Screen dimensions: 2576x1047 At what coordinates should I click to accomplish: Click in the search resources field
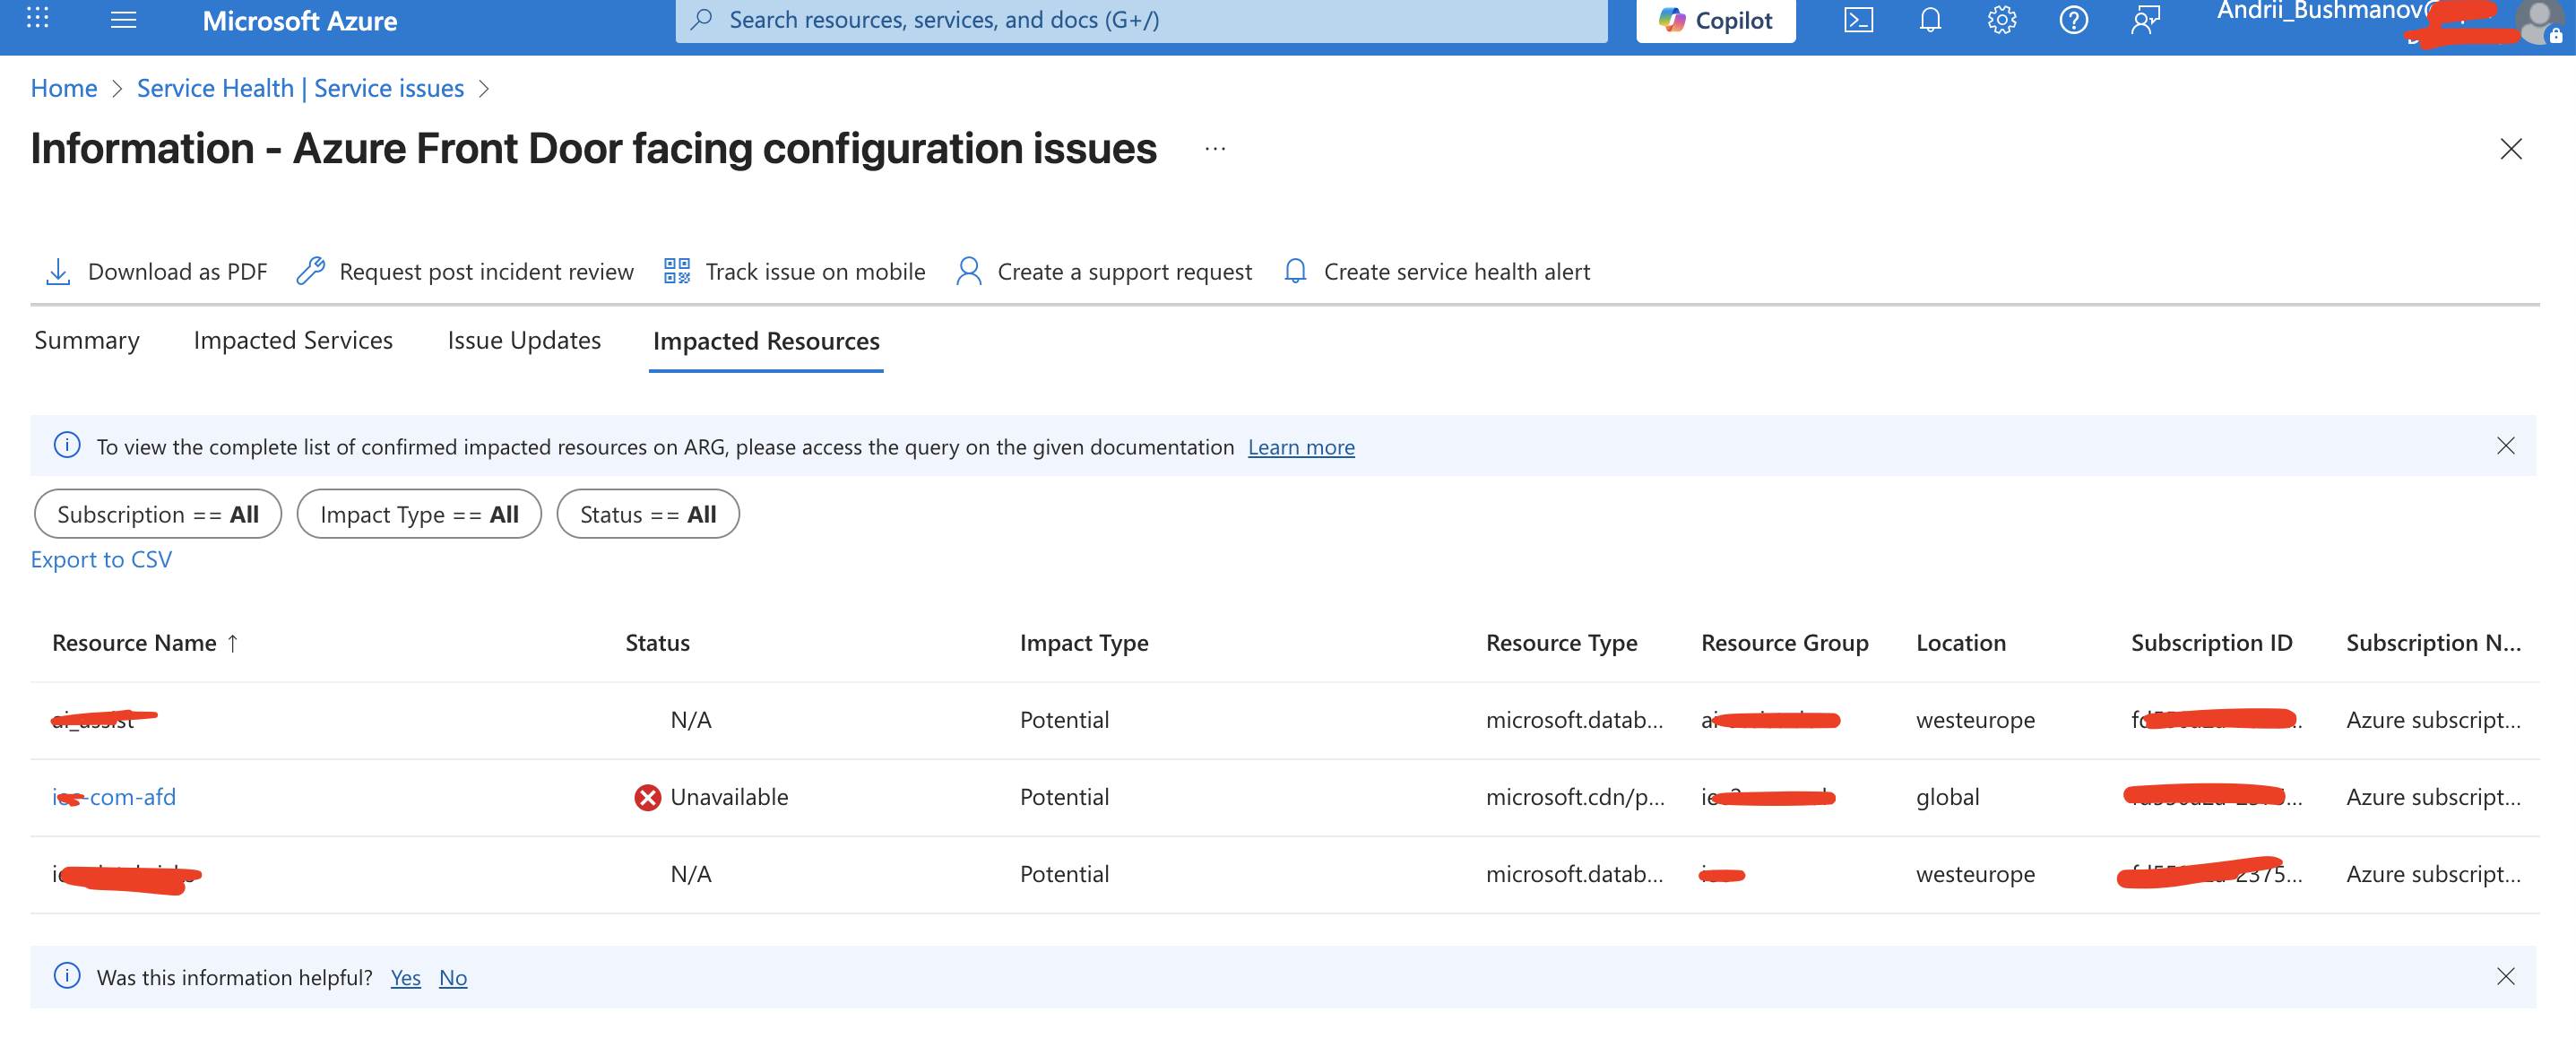[x=1140, y=20]
